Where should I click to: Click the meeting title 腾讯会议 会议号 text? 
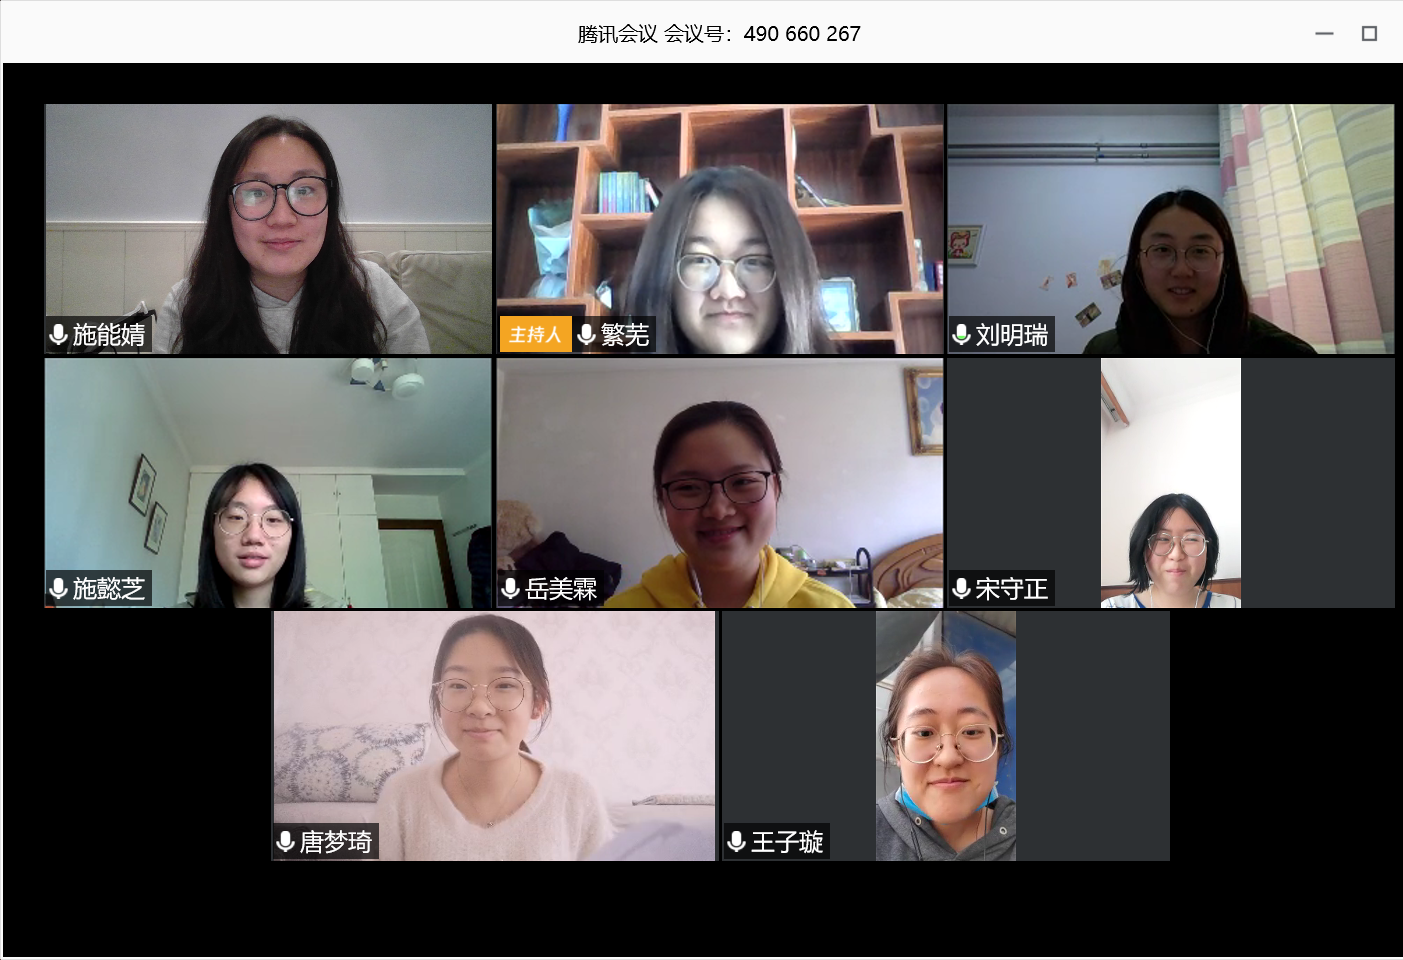coord(719,34)
